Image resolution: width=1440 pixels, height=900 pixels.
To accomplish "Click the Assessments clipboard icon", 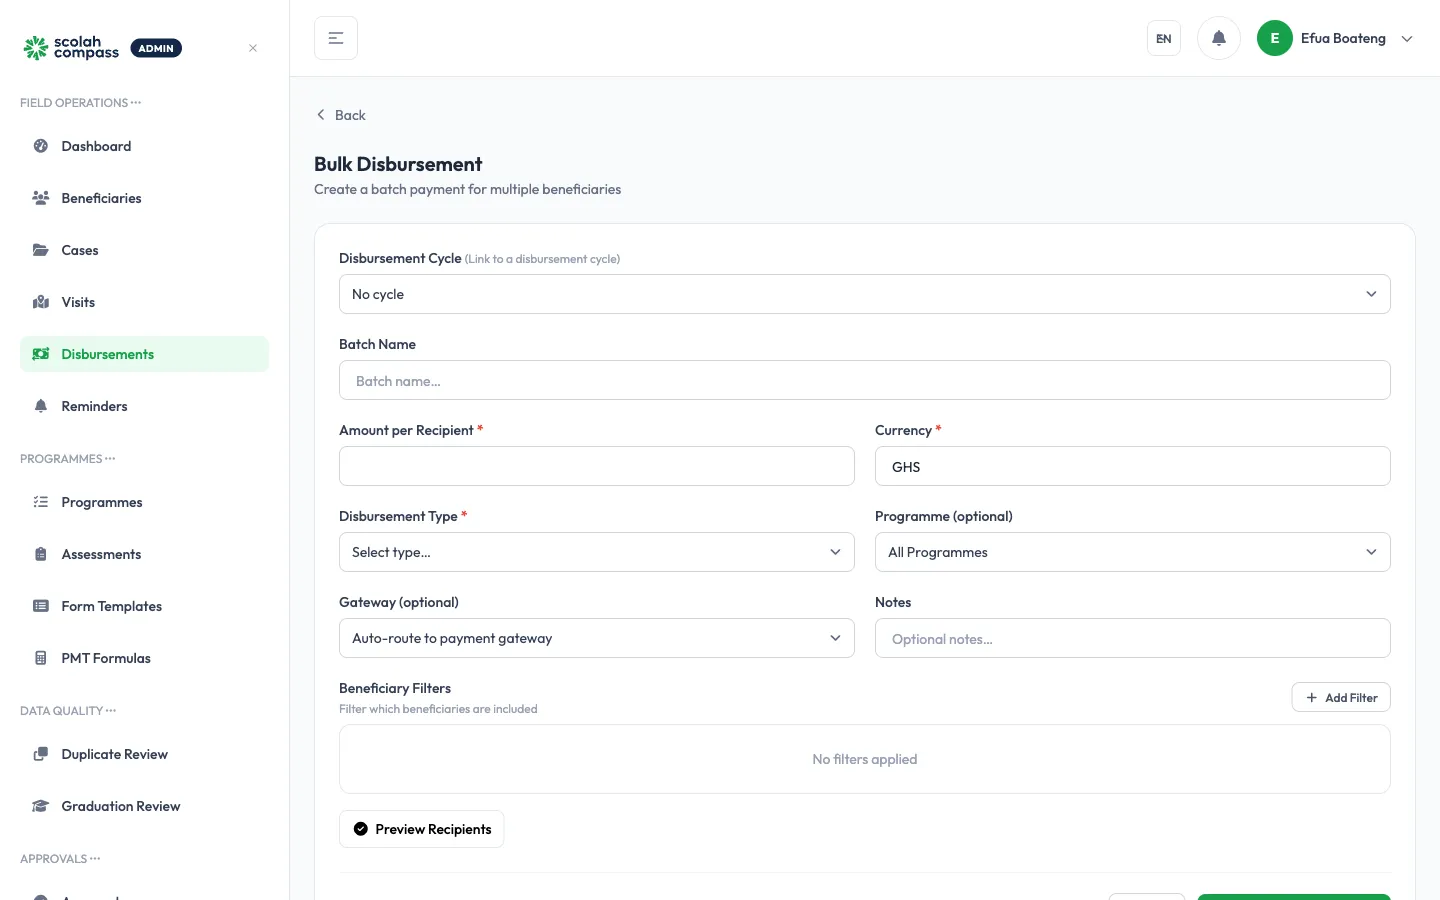I will pos(41,554).
